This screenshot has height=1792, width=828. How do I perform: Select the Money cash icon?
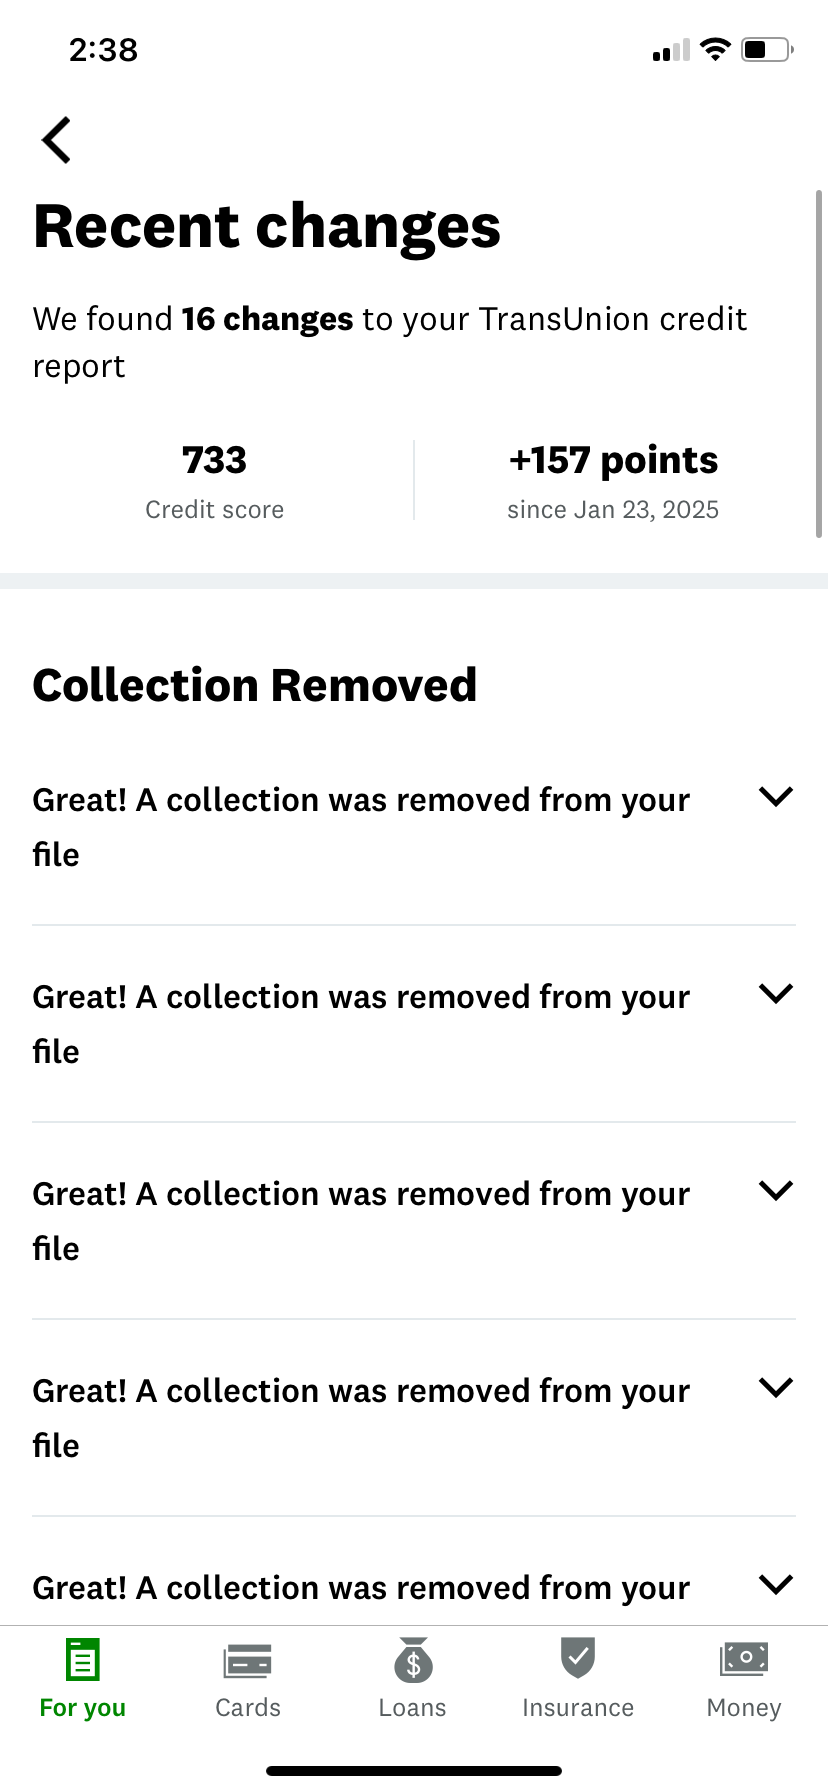[x=743, y=1658]
